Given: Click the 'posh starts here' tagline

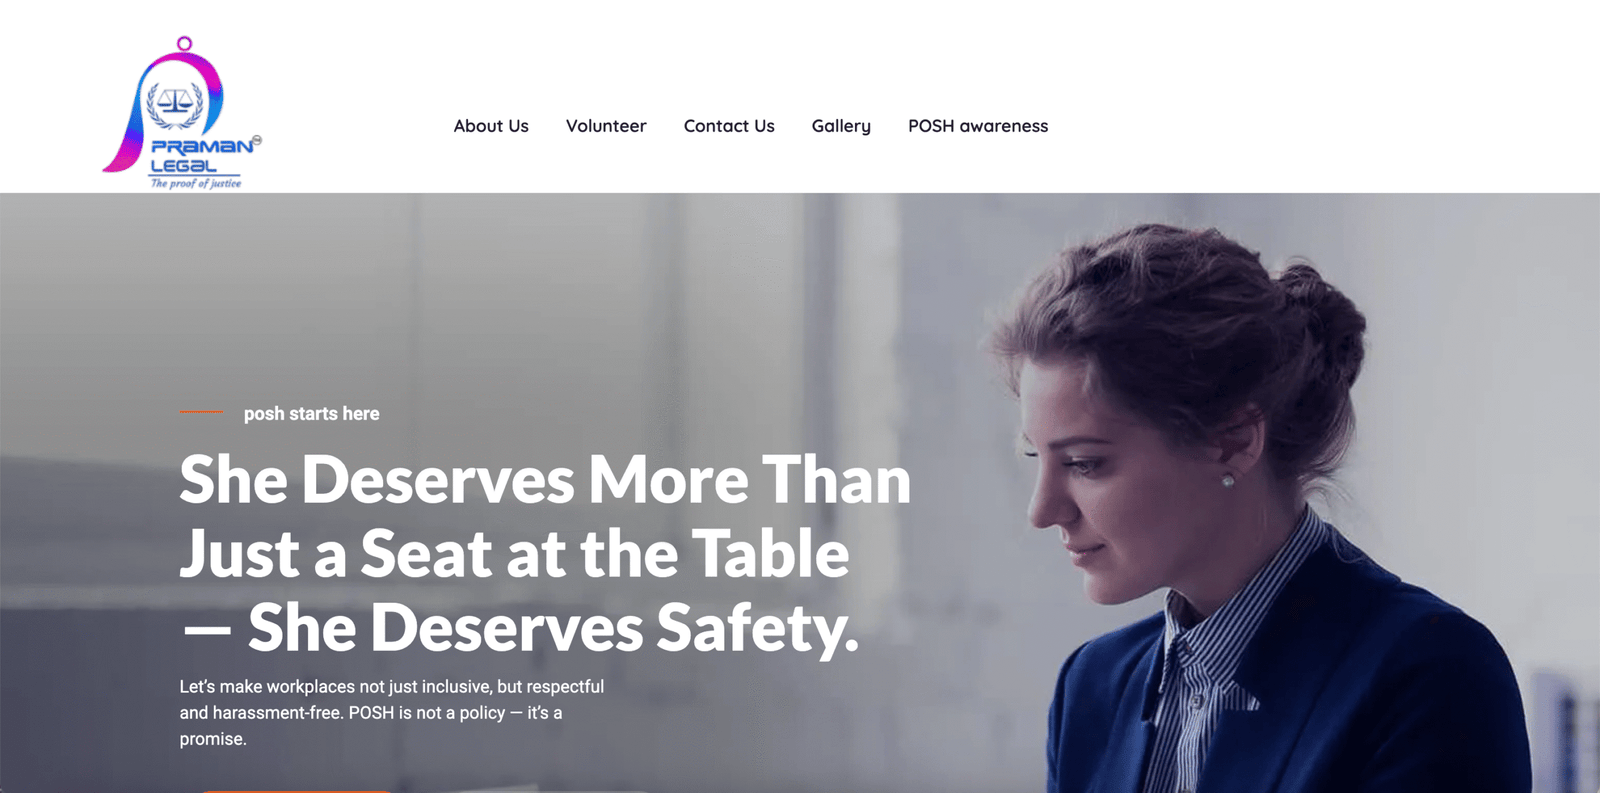Looking at the screenshot, I should [312, 413].
